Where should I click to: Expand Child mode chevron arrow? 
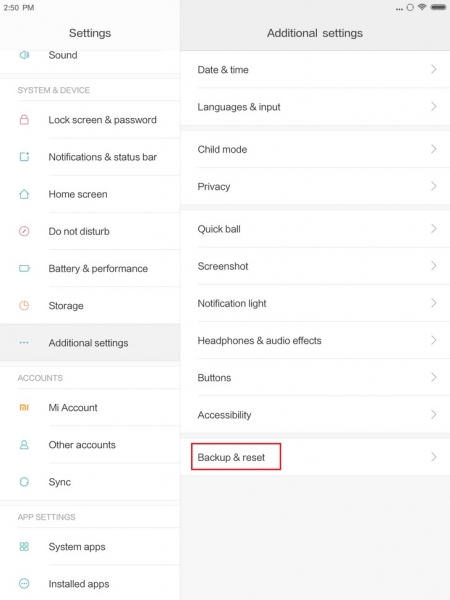434,149
